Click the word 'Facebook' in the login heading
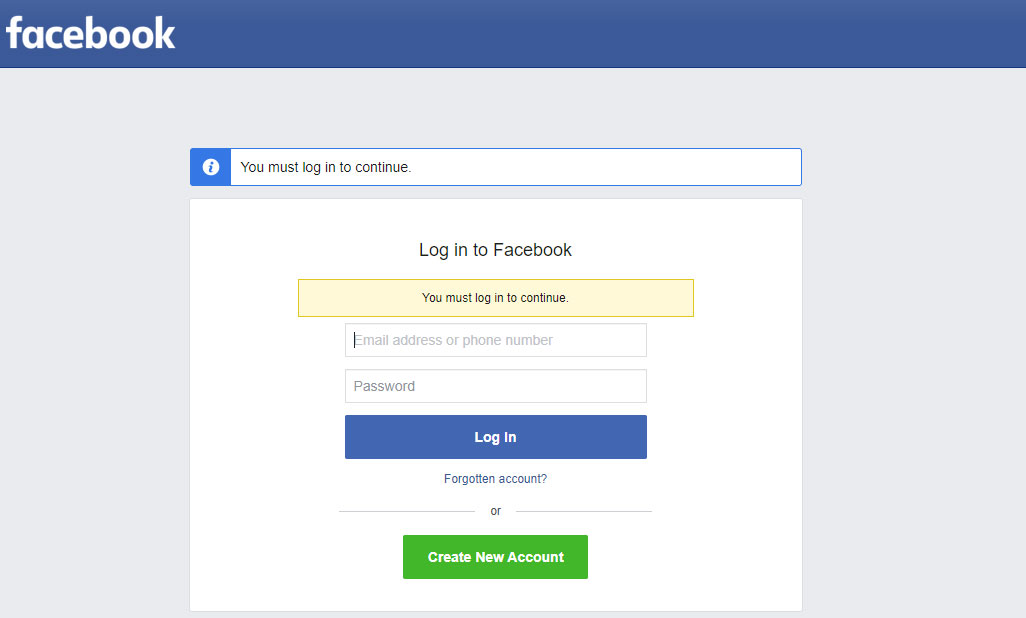This screenshot has width=1026, height=618. 532,250
